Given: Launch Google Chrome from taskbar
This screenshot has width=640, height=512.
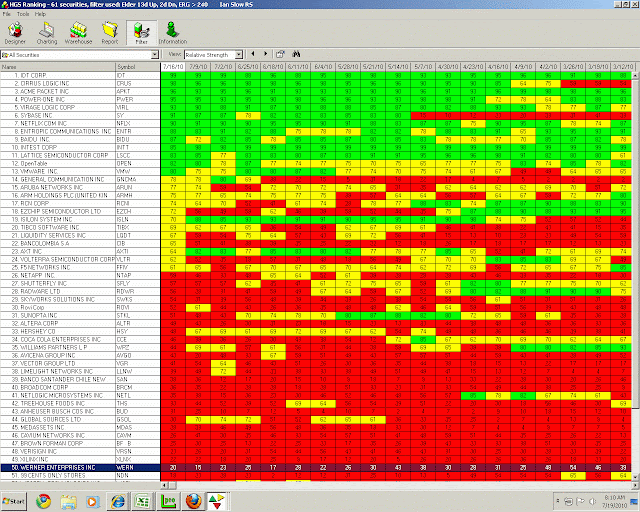Looking at the screenshot, I should 43,501.
